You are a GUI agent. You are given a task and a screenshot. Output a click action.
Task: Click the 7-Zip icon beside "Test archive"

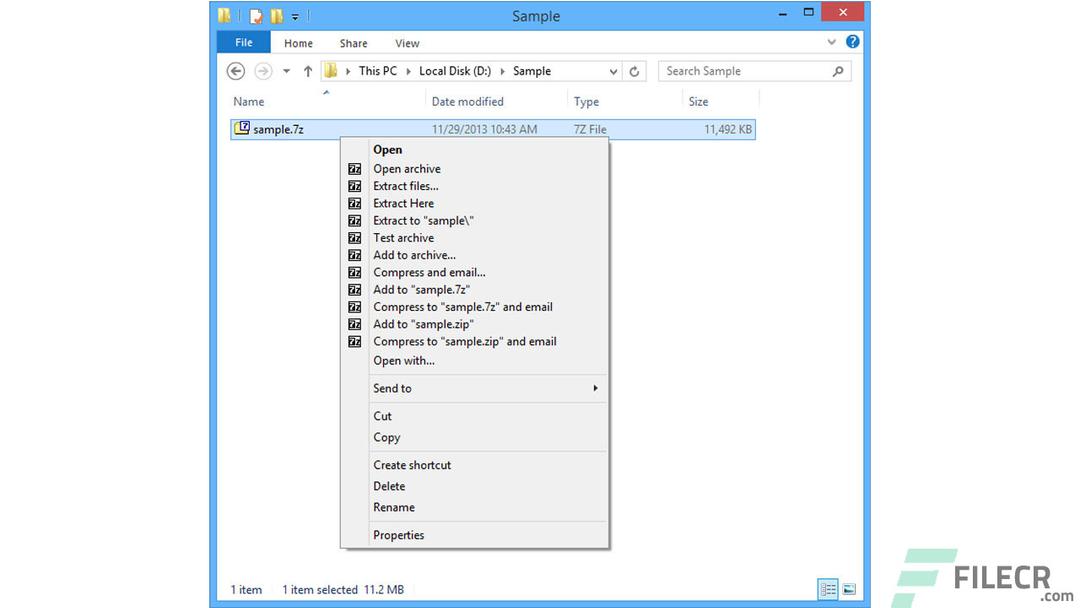tap(355, 238)
